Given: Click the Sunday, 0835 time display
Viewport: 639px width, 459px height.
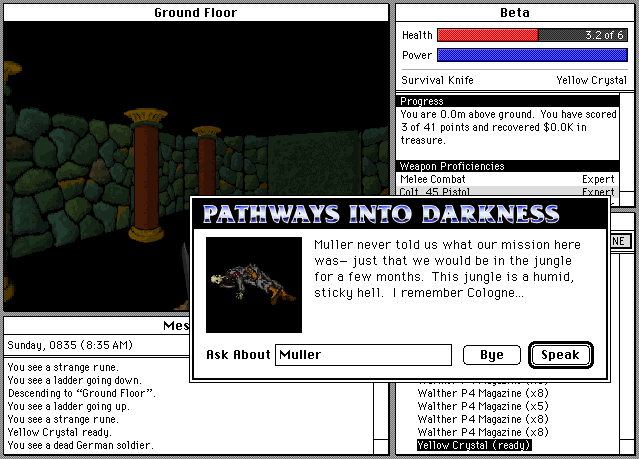Looking at the screenshot, I should [x=70, y=345].
